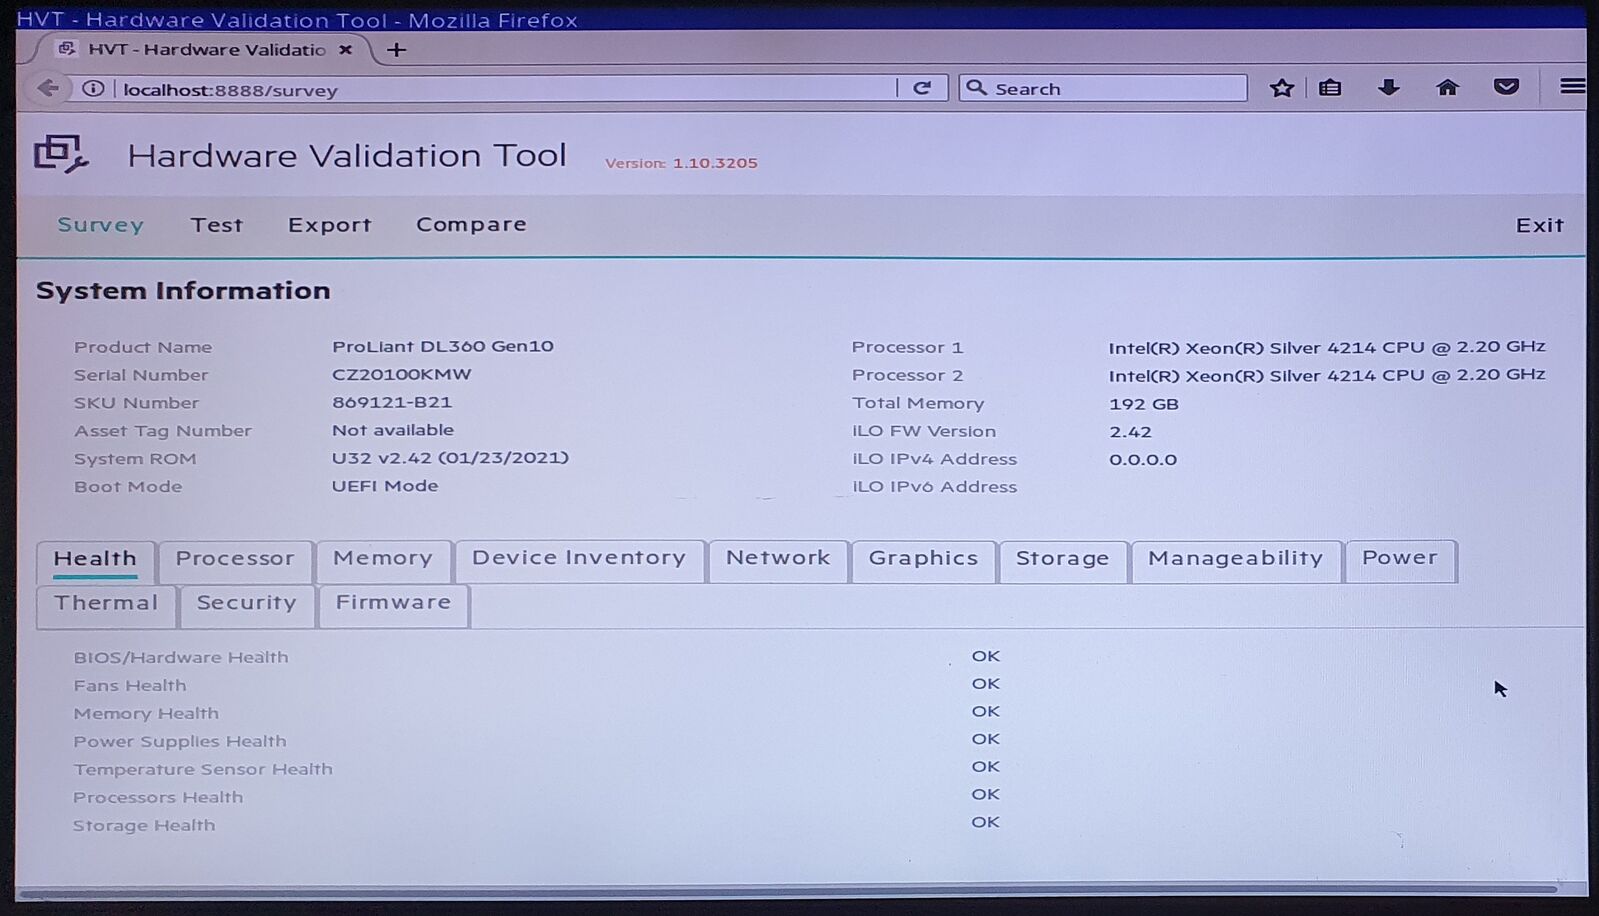Open a new browser tab
Image resolution: width=1599 pixels, height=916 pixels.
pyautogui.click(x=396, y=50)
